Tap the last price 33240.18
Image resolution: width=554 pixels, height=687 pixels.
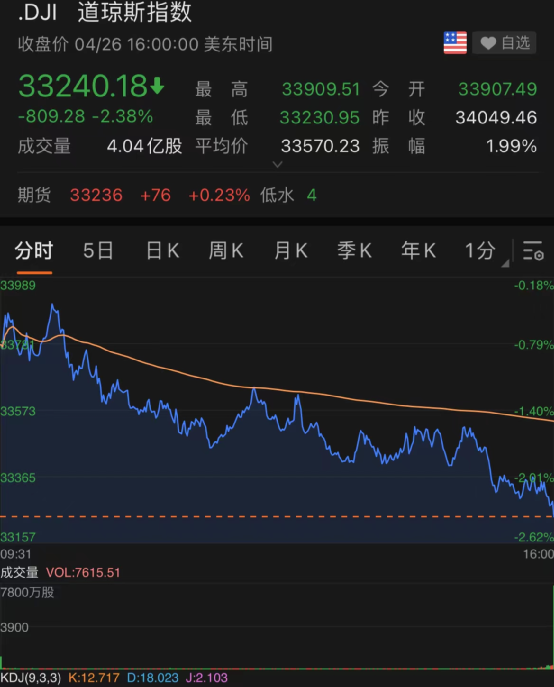[x=83, y=86]
